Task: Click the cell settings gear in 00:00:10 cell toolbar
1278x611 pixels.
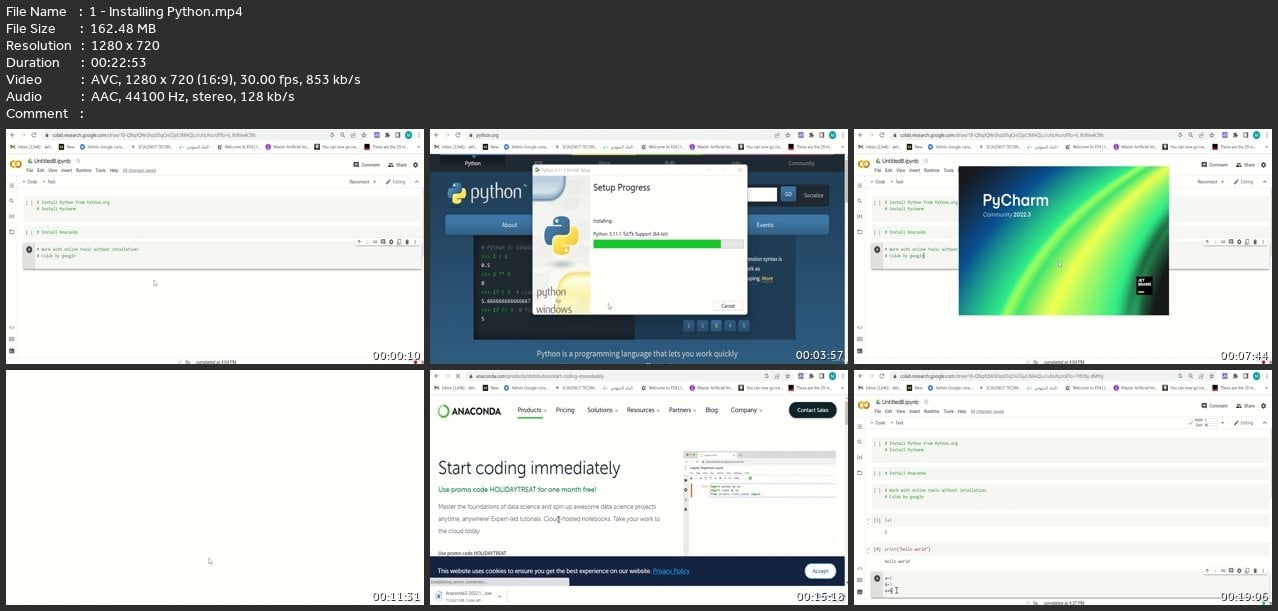Action: click(x=391, y=242)
